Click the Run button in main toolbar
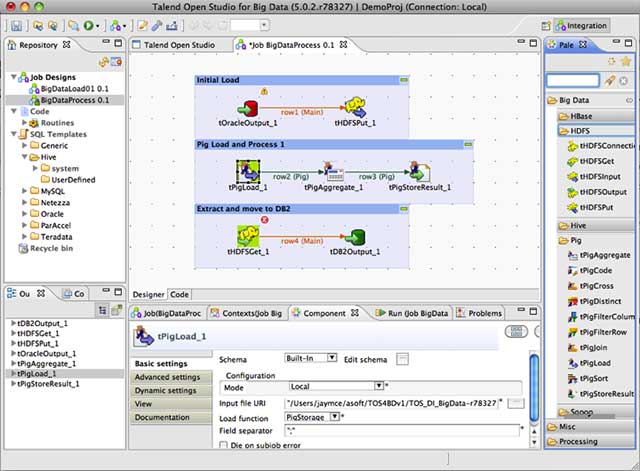Screen dimensions: 640x471 (x=90, y=24)
